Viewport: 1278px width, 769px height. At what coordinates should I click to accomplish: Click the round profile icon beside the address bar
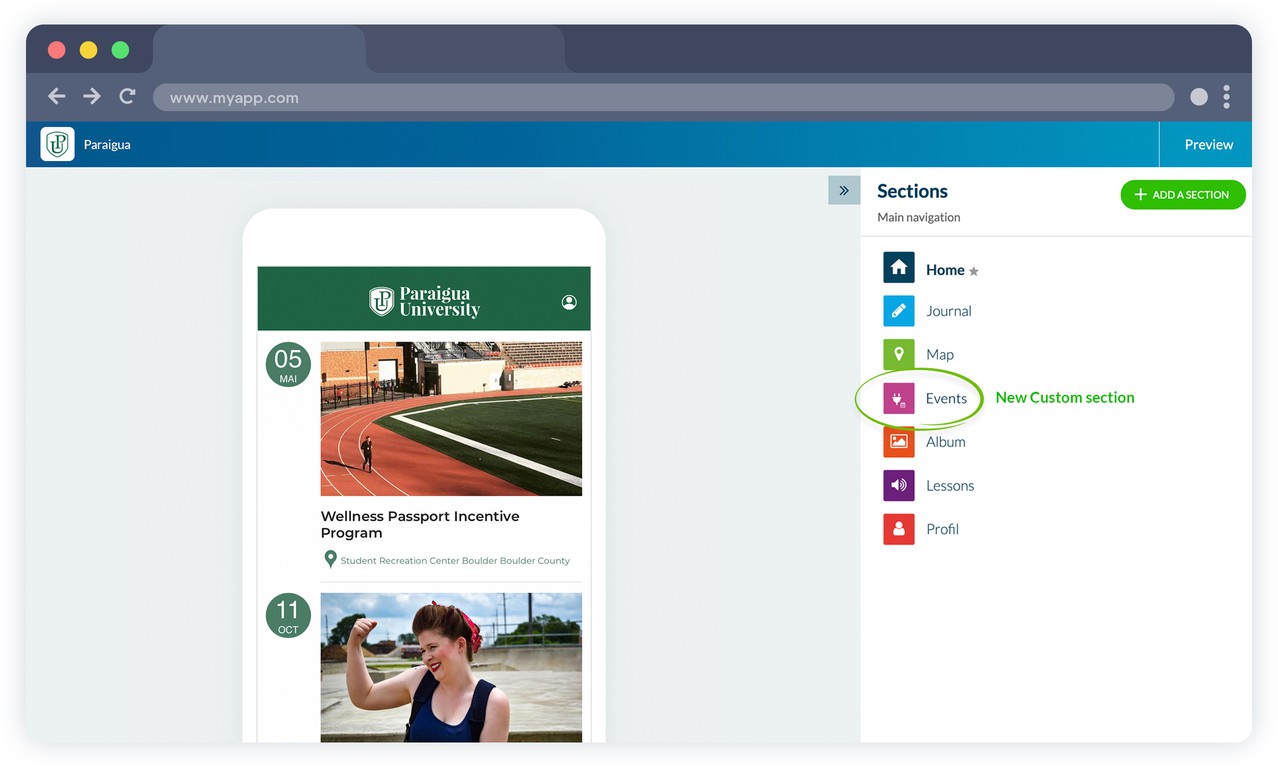click(x=1199, y=97)
